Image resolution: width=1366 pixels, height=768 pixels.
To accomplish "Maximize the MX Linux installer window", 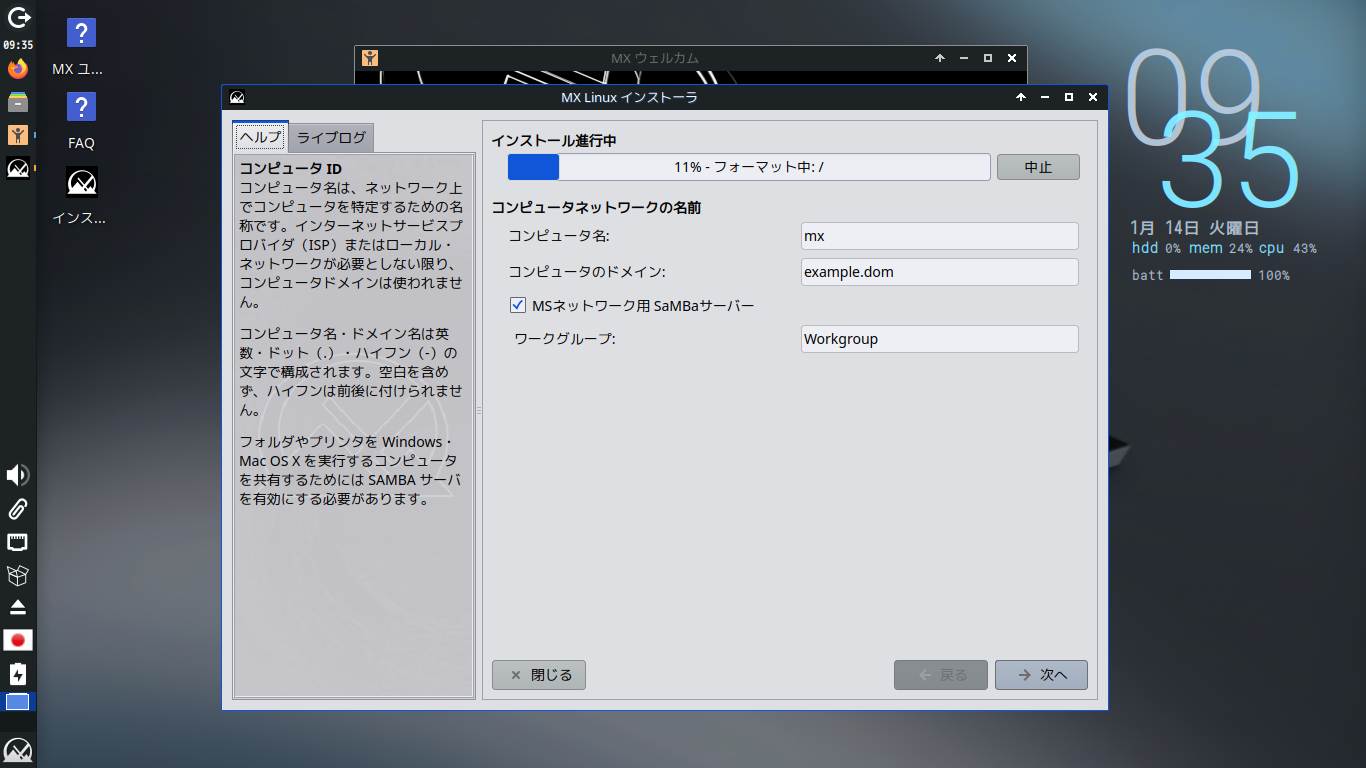I will [x=1069, y=97].
